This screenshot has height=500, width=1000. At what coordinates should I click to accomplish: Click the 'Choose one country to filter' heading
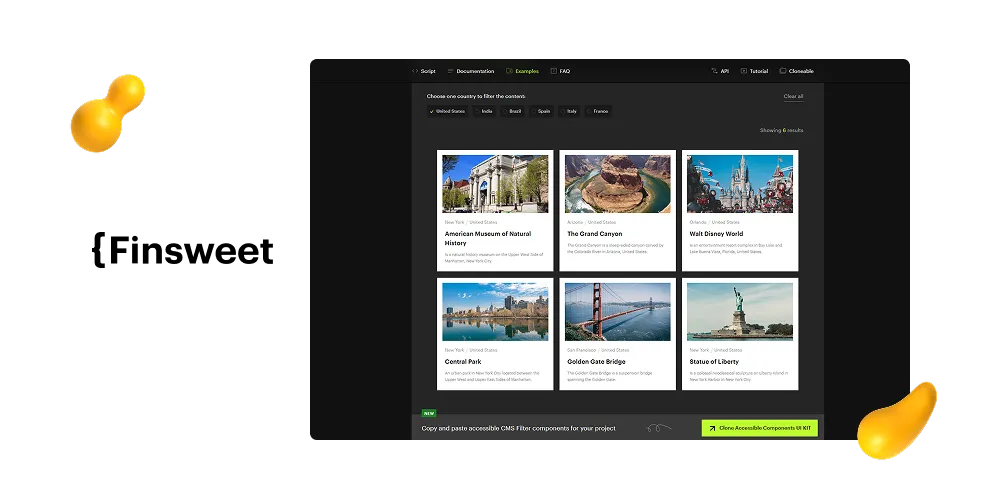coord(476,96)
